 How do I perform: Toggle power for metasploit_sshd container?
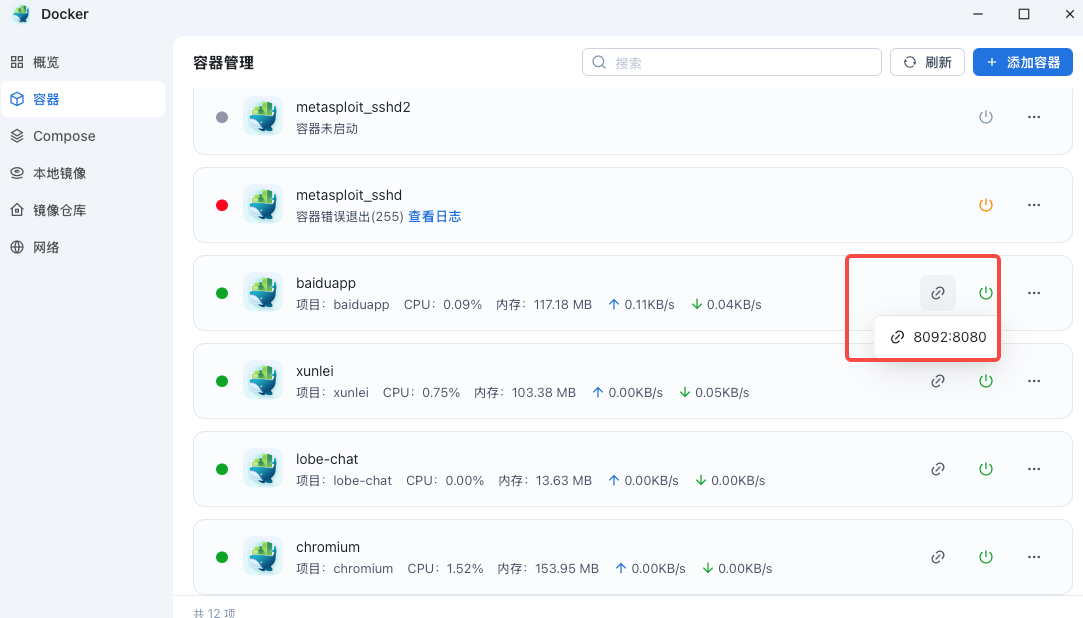(986, 205)
